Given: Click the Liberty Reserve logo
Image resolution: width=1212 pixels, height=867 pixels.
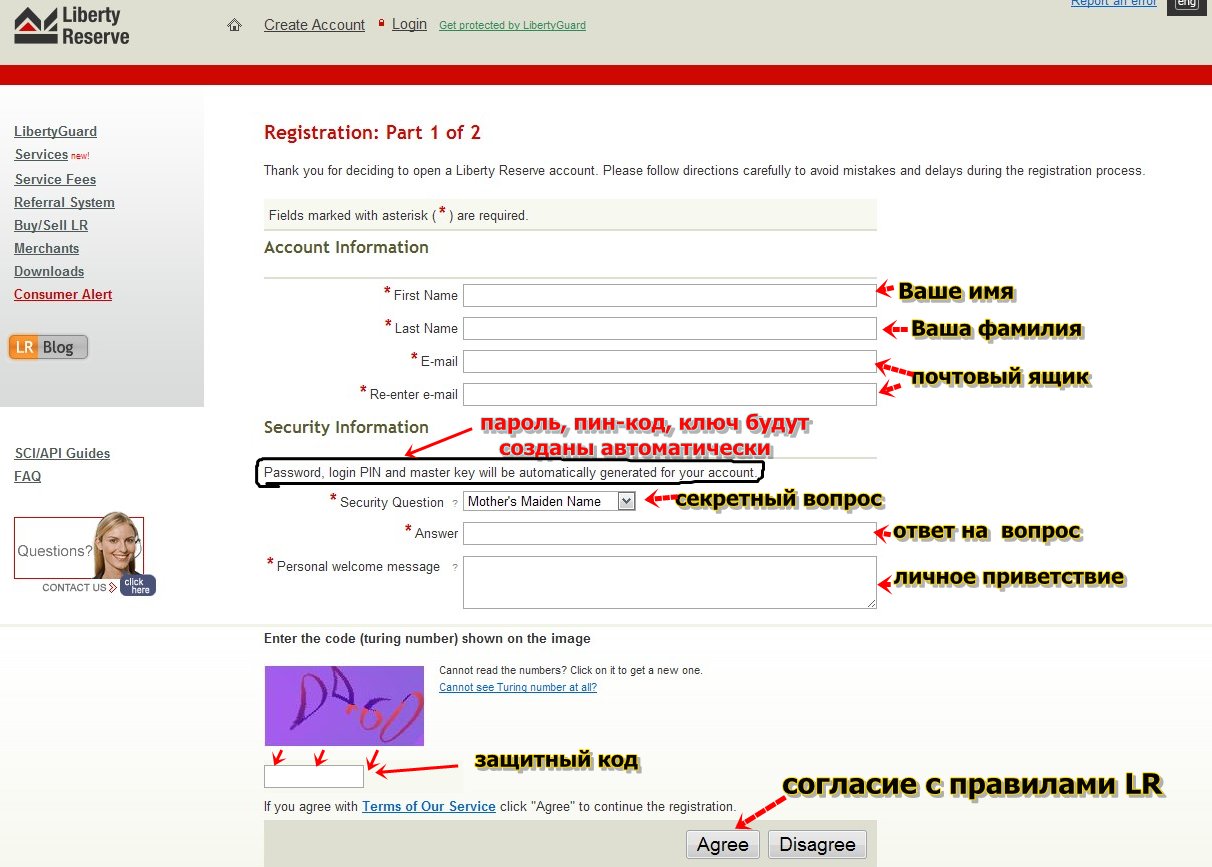Looking at the screenshot, I should 72,26.
